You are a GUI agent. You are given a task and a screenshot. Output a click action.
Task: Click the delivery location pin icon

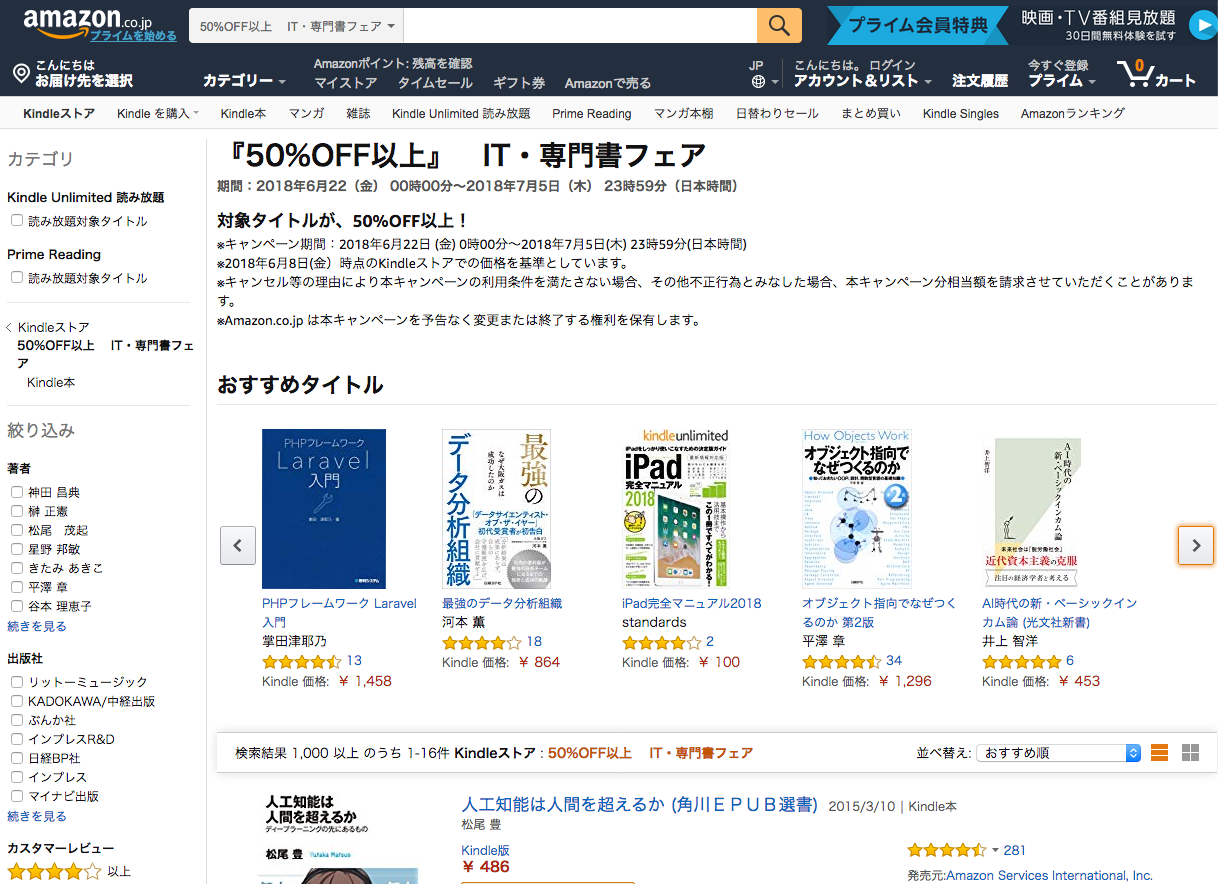tap(20, 74)
